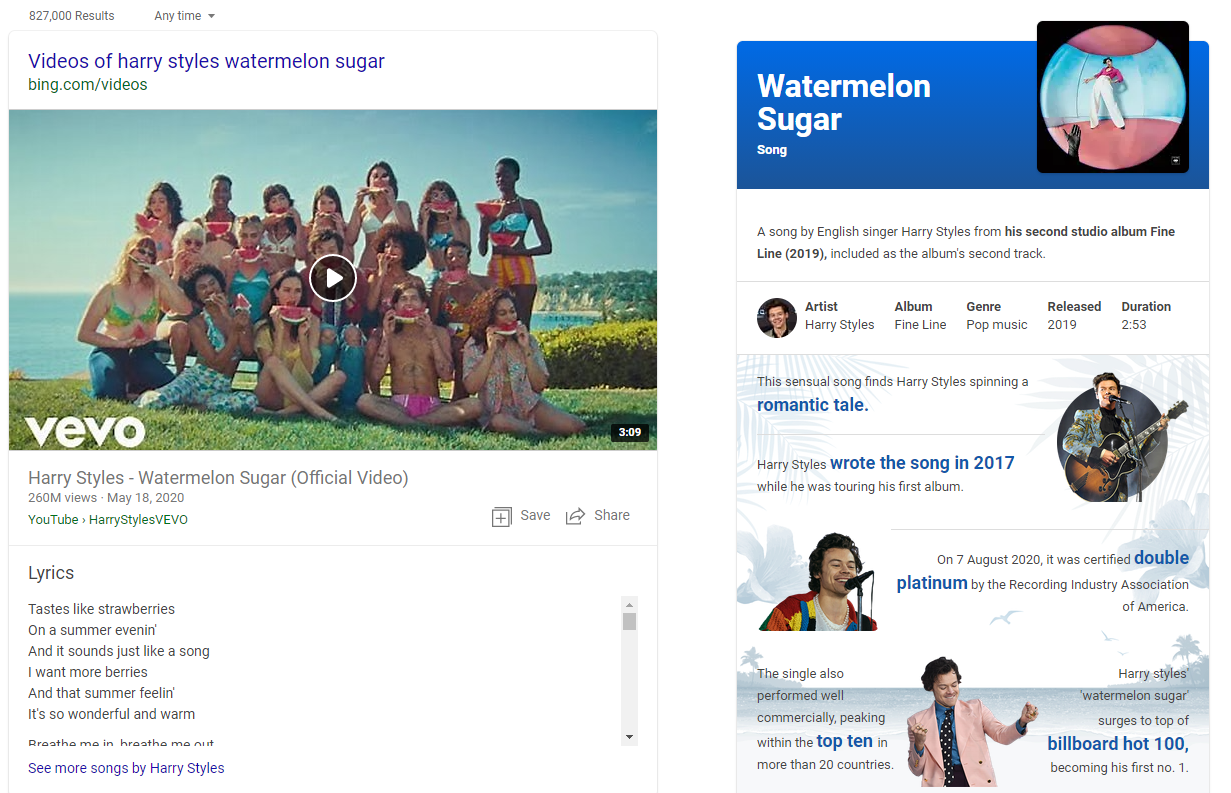
Task: Click the Harry Styles guitar performance photo
Action: pos(1112,437)
